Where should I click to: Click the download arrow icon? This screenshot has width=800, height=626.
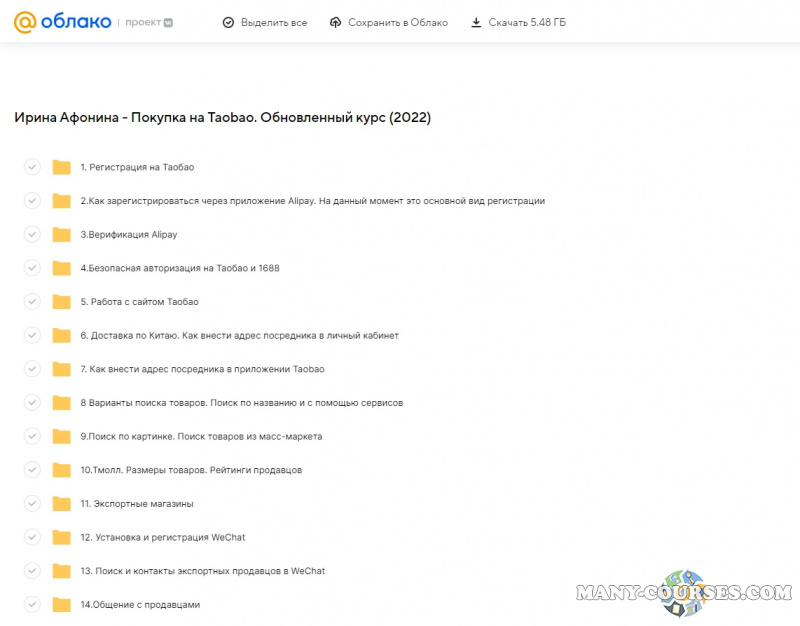(476, 22)
